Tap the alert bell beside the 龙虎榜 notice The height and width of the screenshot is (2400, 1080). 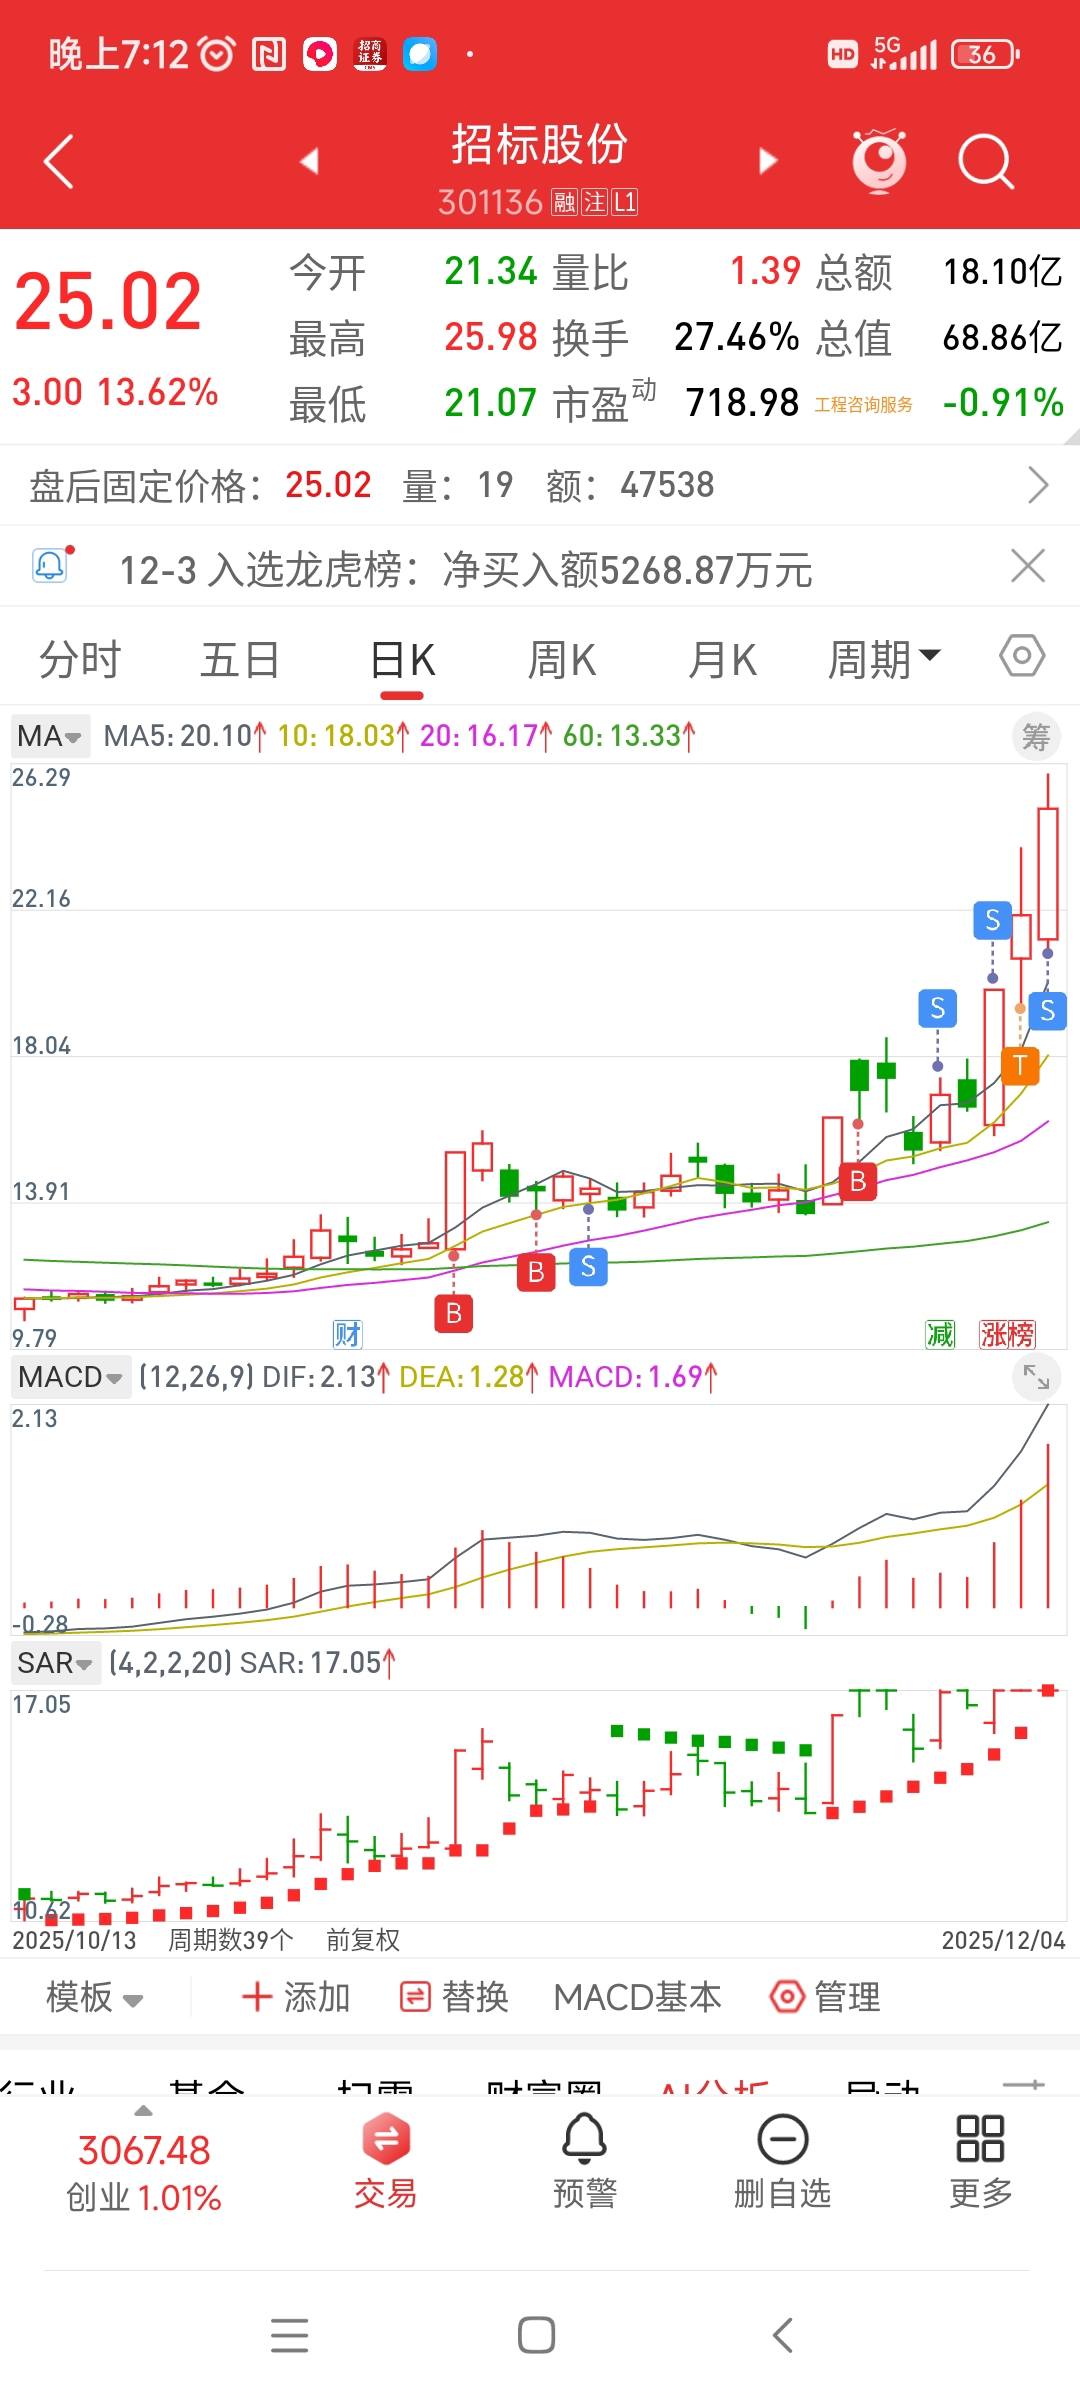51,566
